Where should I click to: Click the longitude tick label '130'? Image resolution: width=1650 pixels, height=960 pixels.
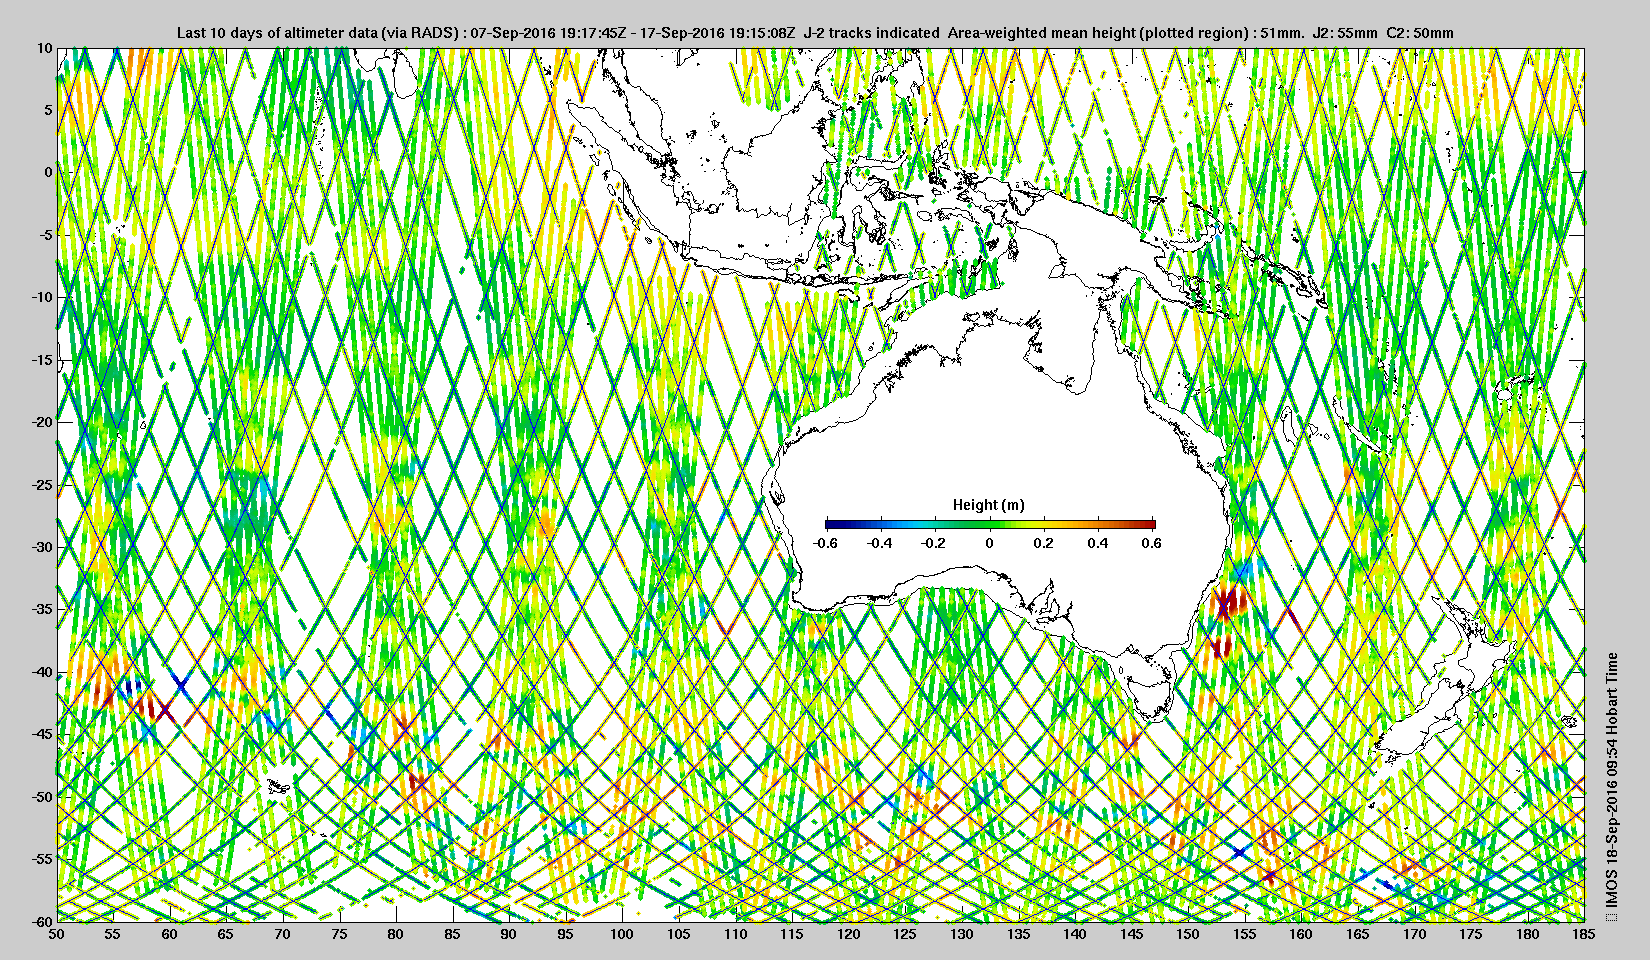[962, 935]
